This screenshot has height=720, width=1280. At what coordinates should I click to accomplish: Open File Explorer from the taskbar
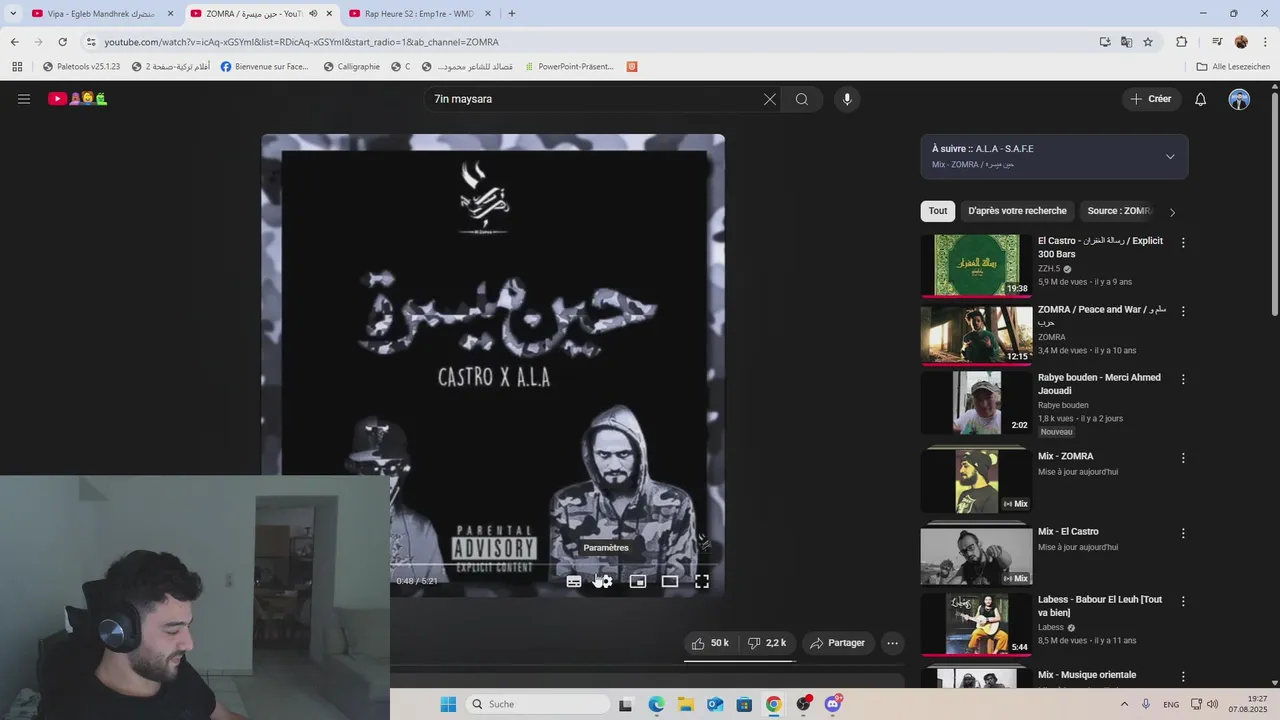pos(685,704)
